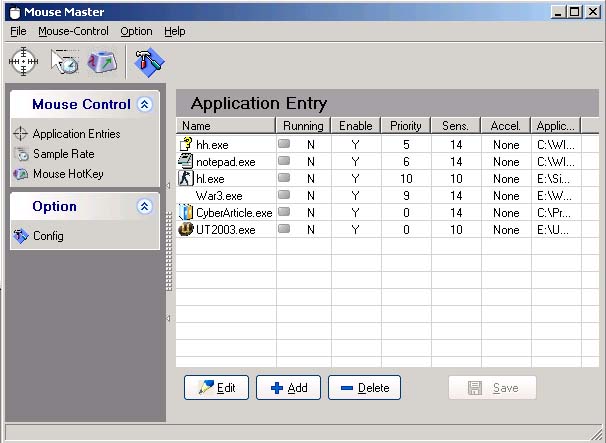Click the notepad icon of notepad.exe
Viewport: 606px width, 443px height.
click(186, 161)
